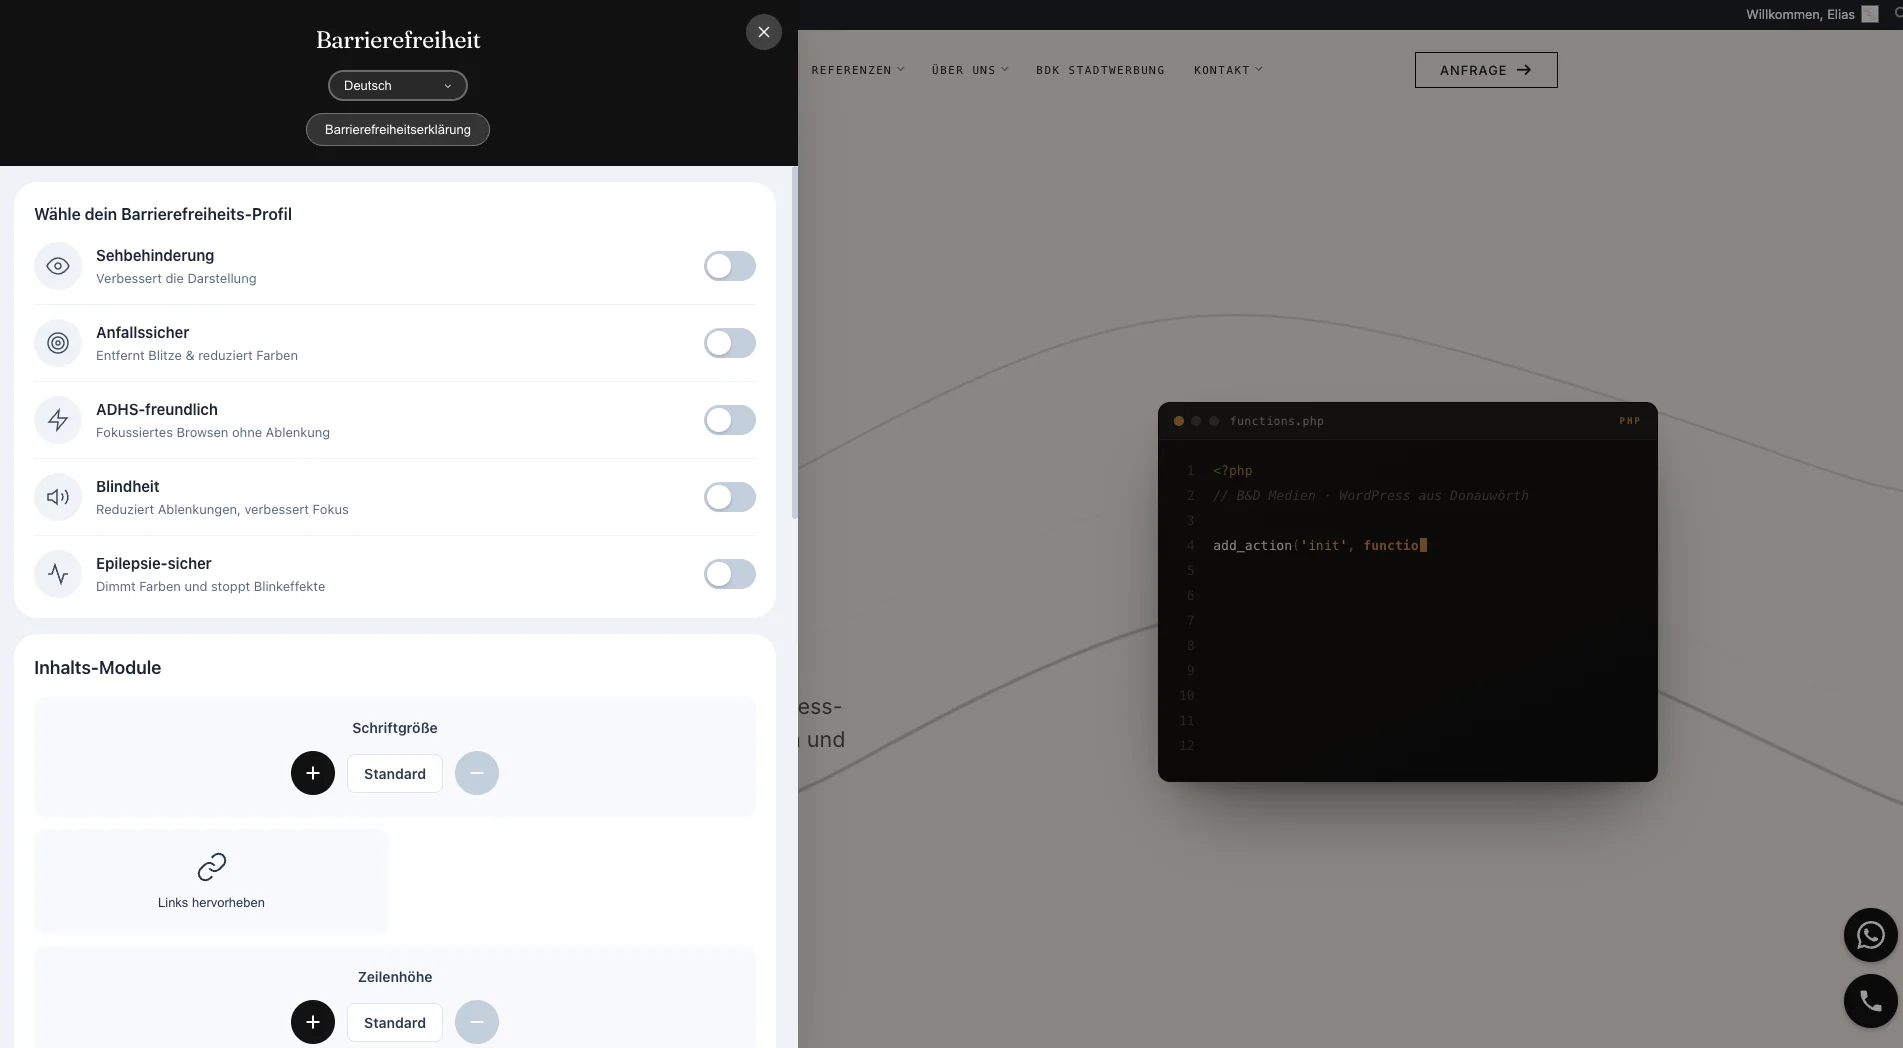Screen dimensions: 1903x1048
Task: Click the lightning icon for ADHS-freundlich
Action: [58, 420]
